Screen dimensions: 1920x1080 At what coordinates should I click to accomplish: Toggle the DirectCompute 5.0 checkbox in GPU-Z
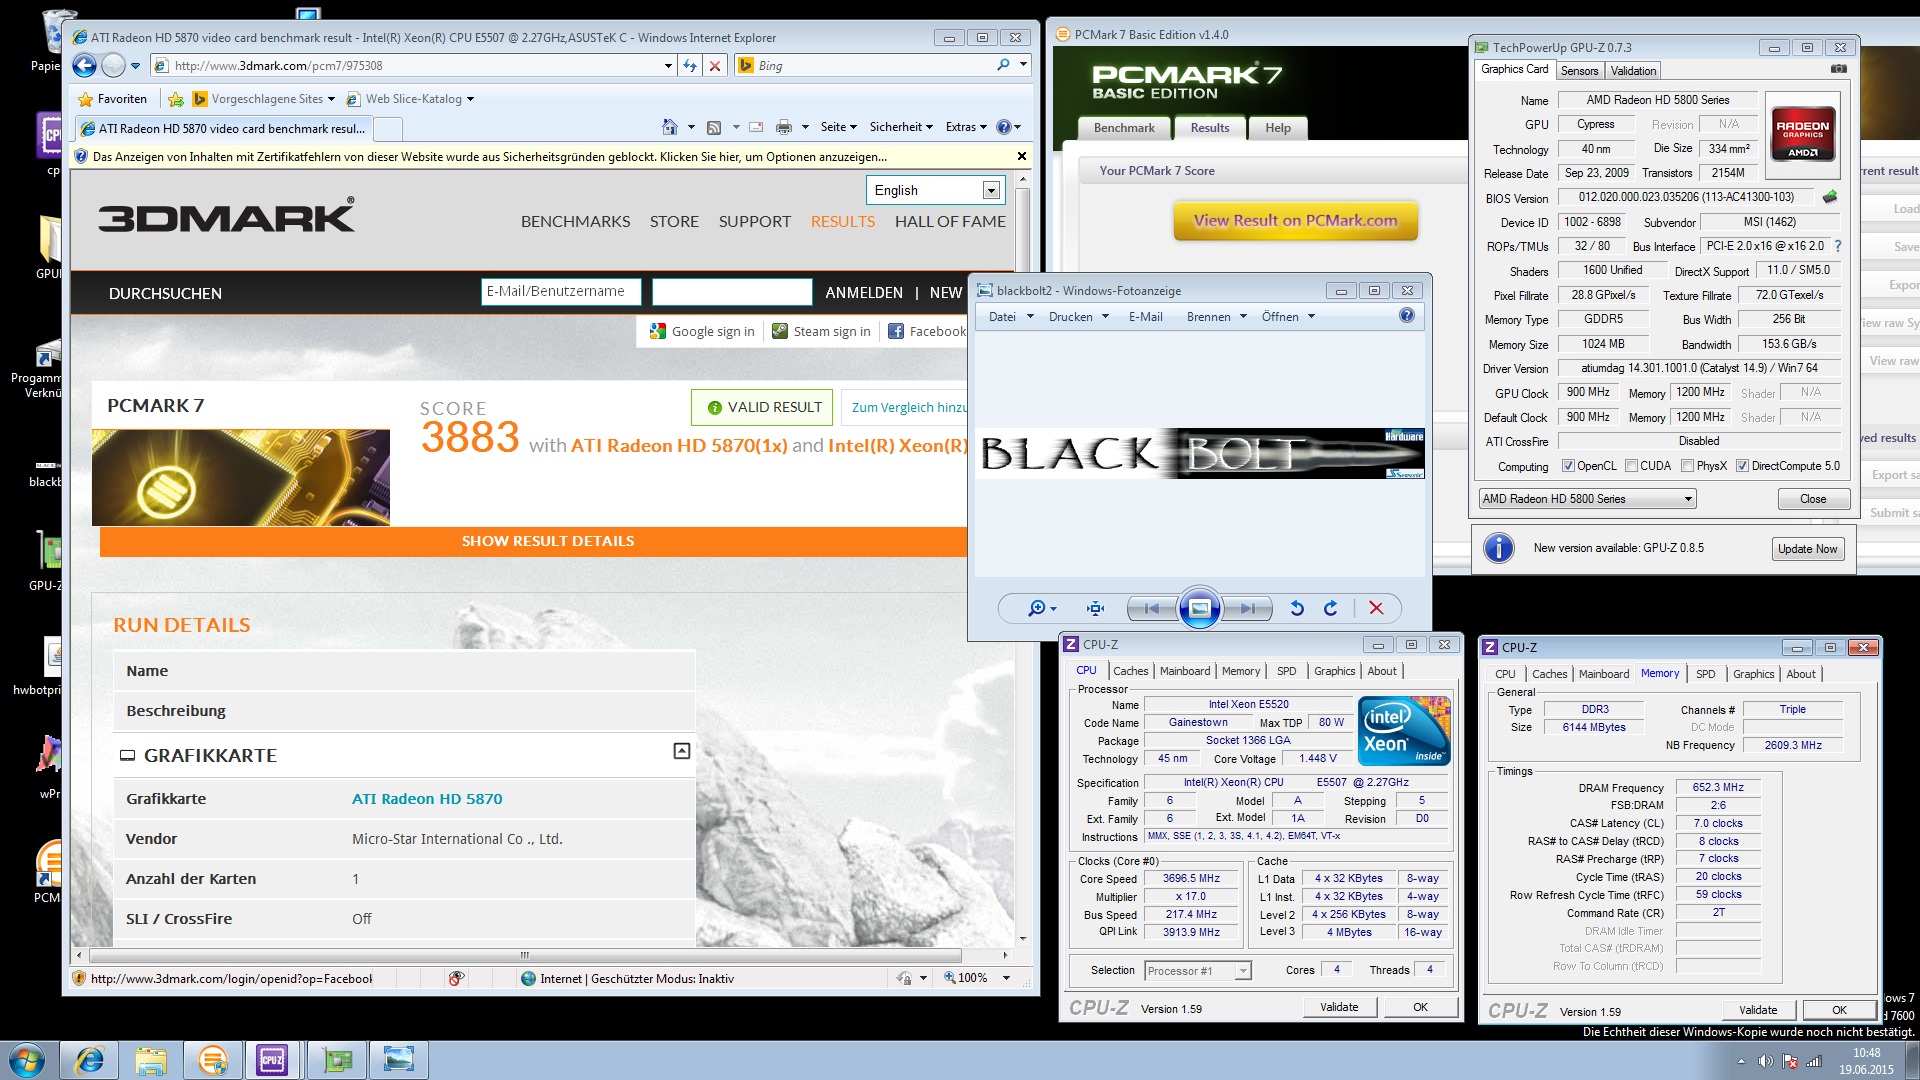[1742, 466]
